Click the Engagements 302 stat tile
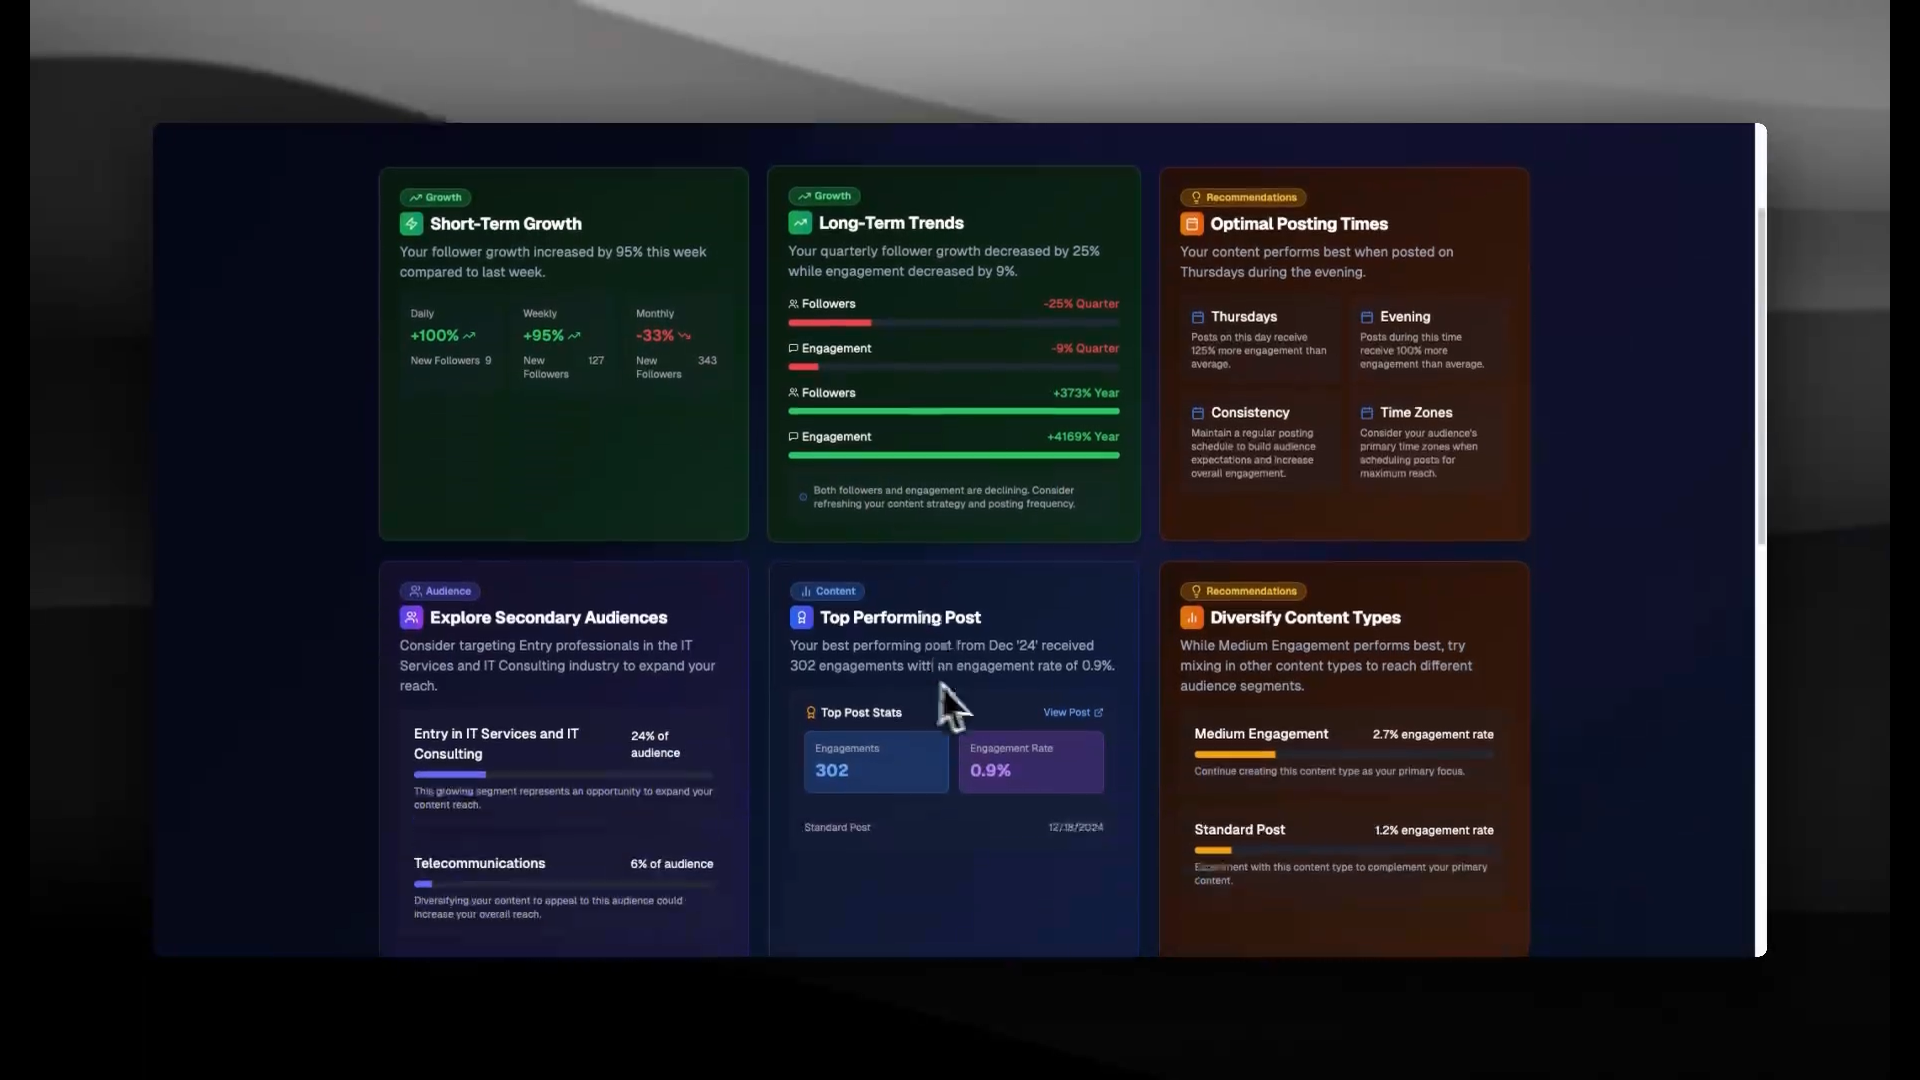 pyautogui.click(x=875, y=762)
